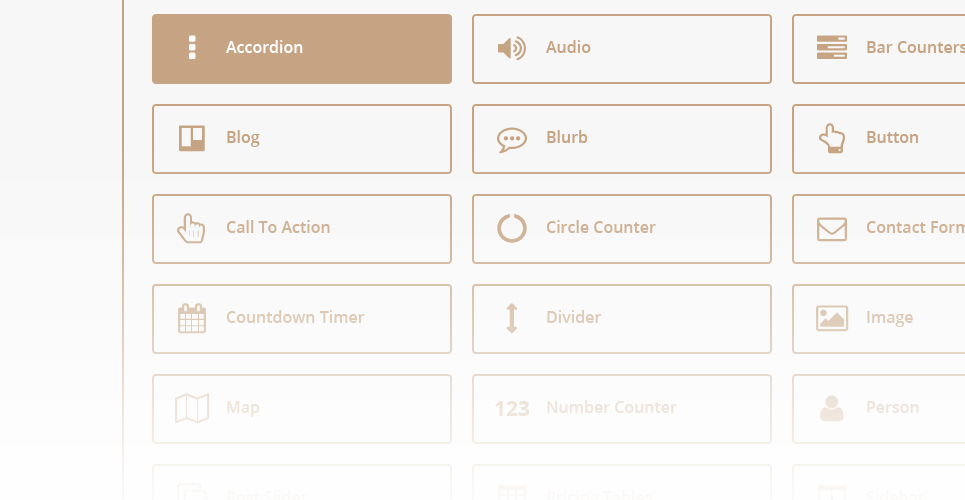
Task: Click the Blurb speech bubble icon
Action: pos(512,140)
